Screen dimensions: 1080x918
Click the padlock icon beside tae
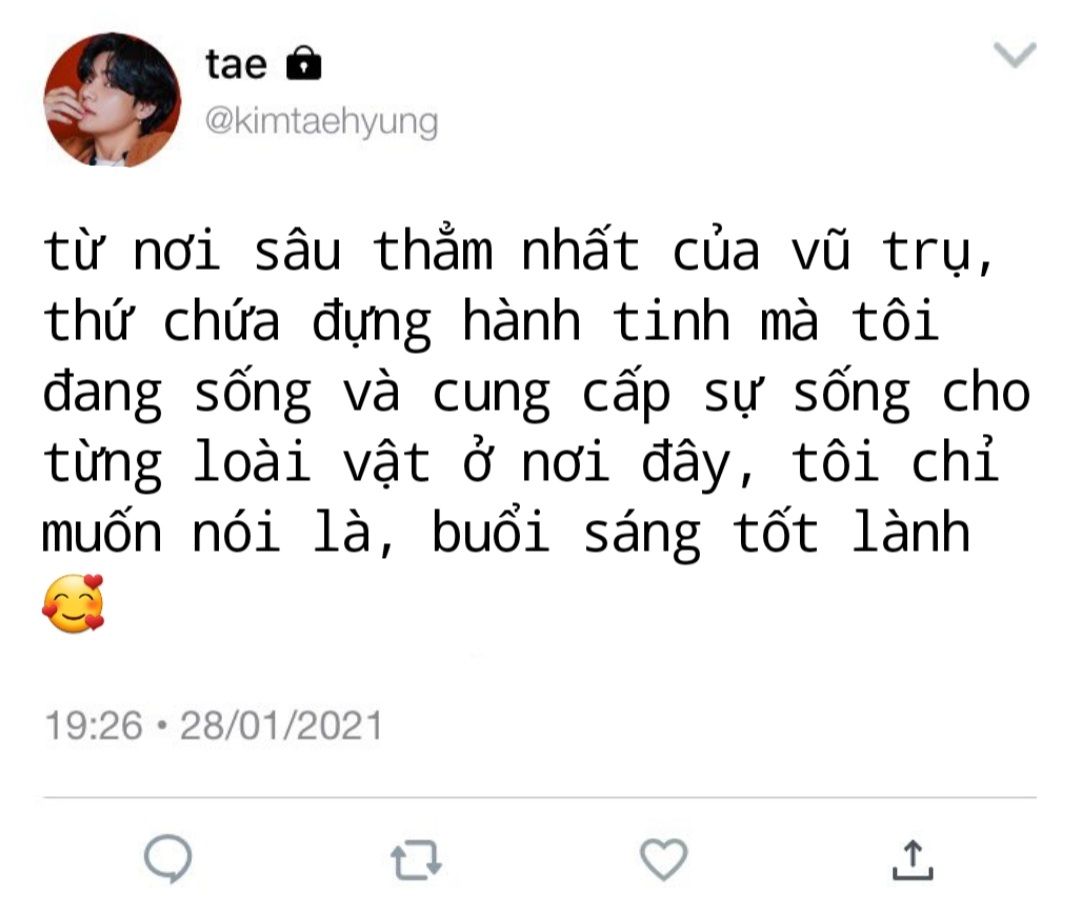point(304,63)
